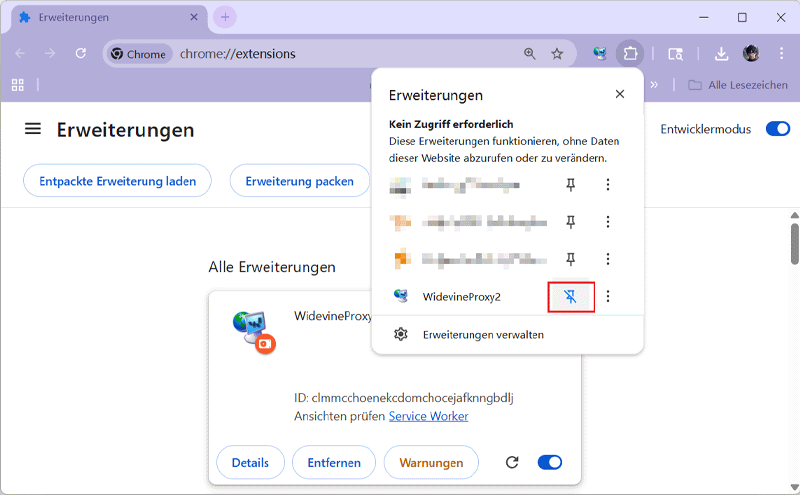The width and height of the screenshot is (800, 495).
Task: Close the Erweiterungen popup
Action: coord(619,94)
